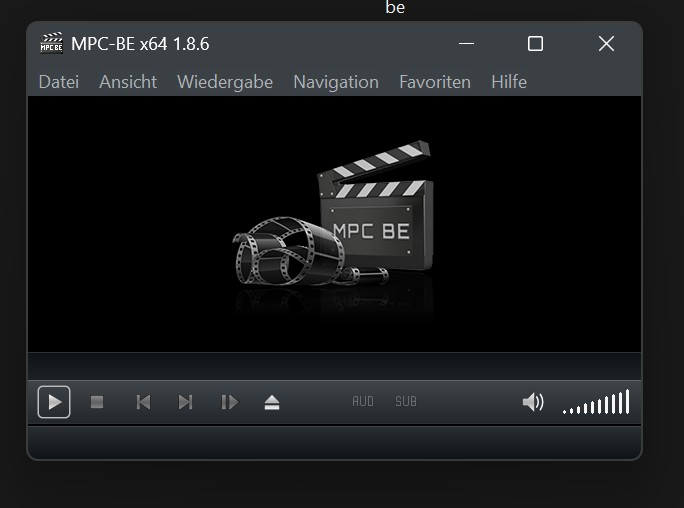
Task: Open the Navigation menu
Action: 336,82
